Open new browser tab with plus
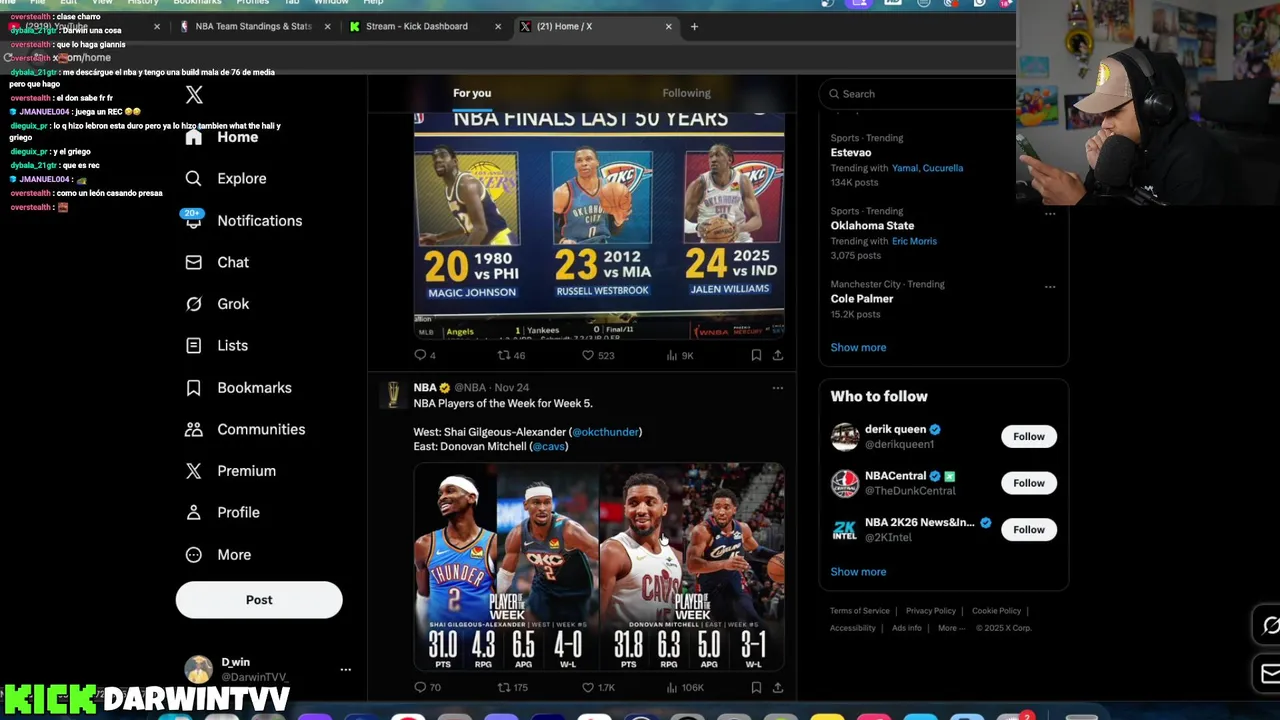The width and height of the screenshot is (1280, 720). point(694,26)
